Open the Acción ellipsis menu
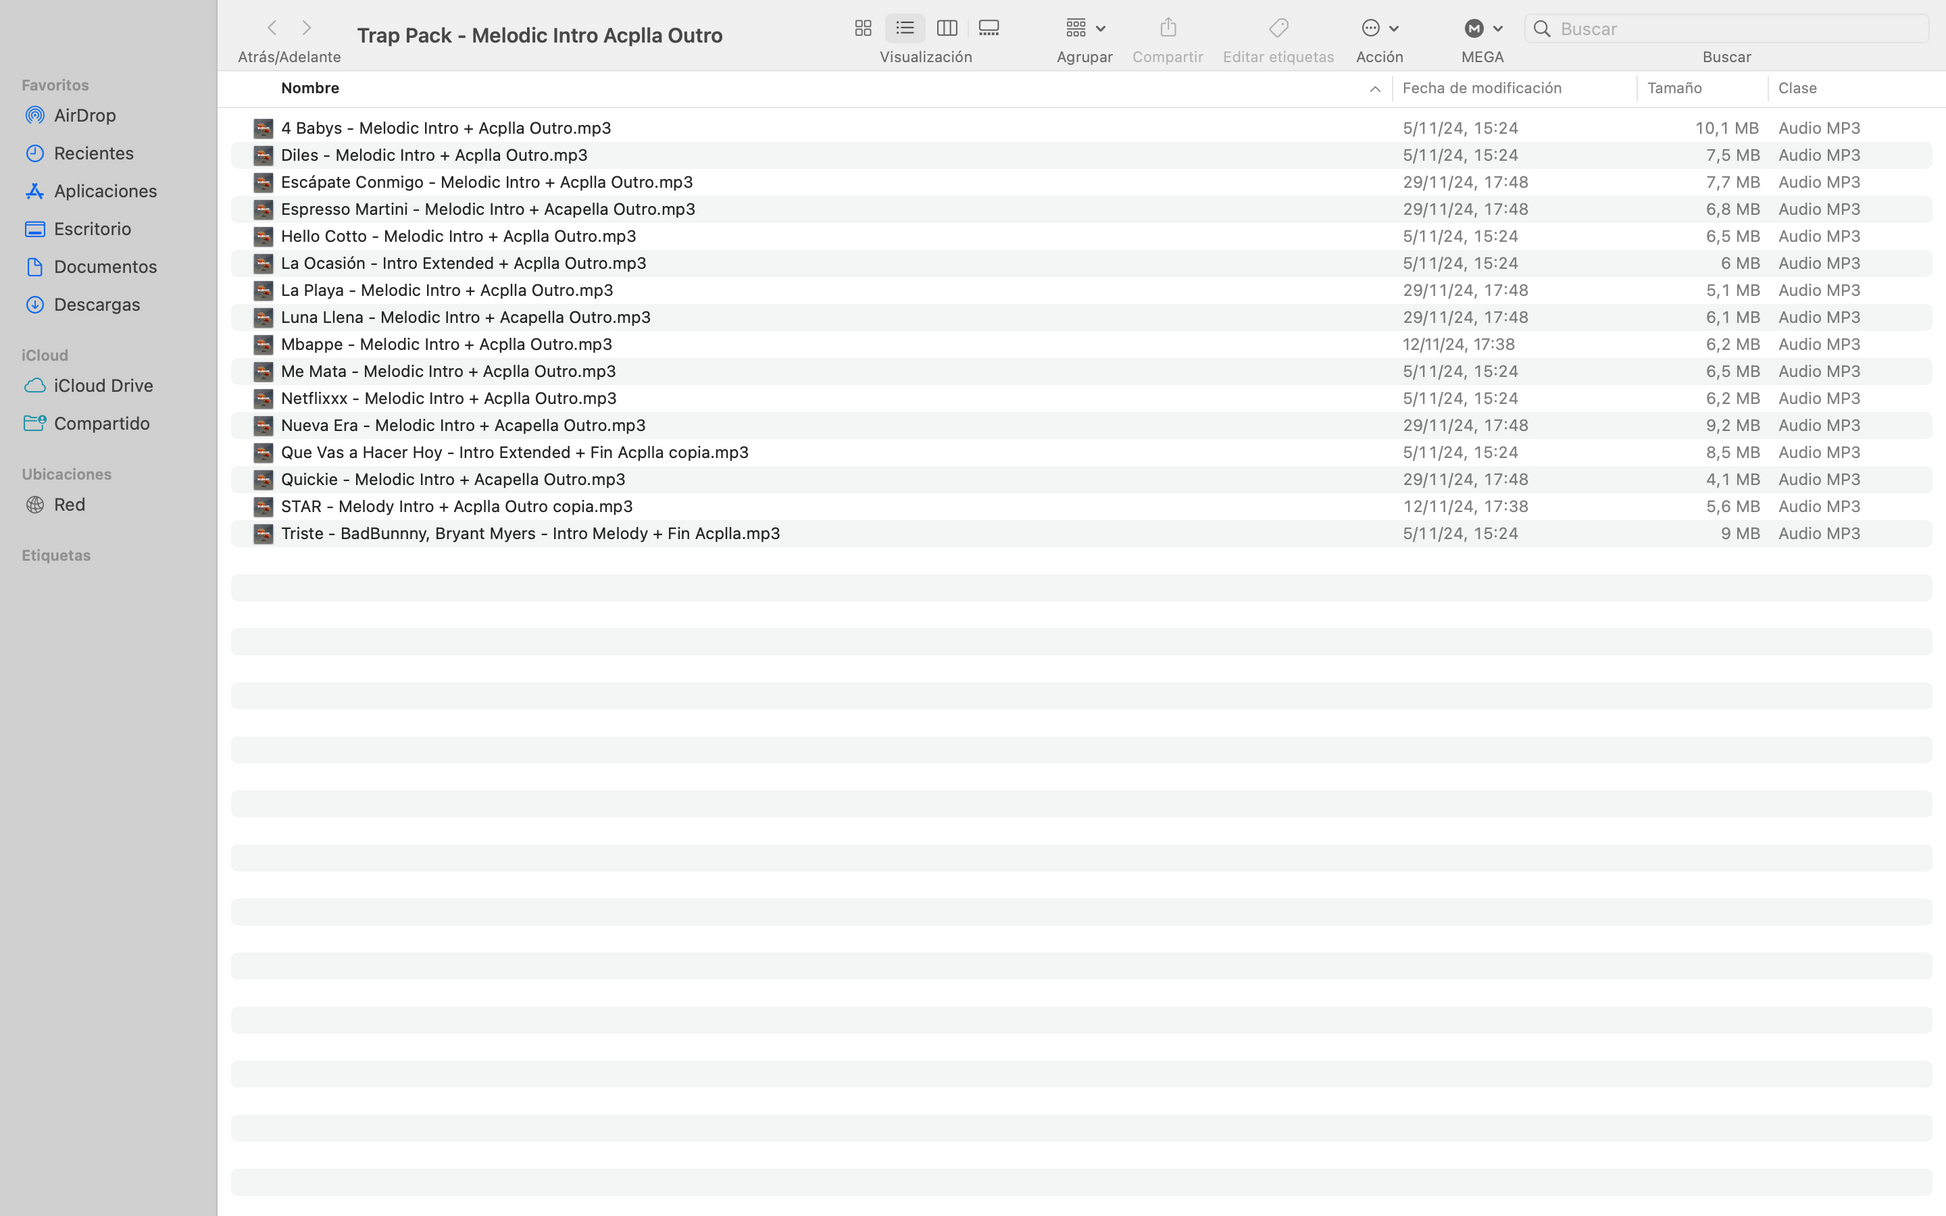 coord(1379,28)
